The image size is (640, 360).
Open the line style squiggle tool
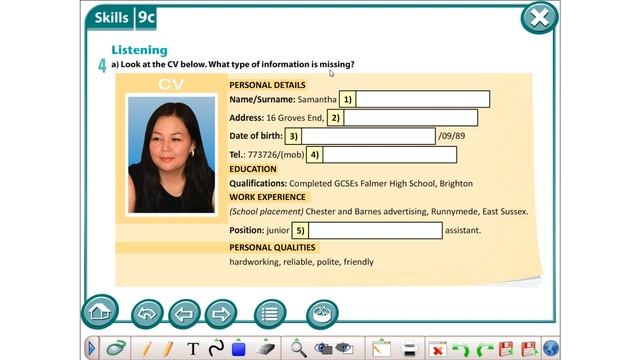click(216, 348)
